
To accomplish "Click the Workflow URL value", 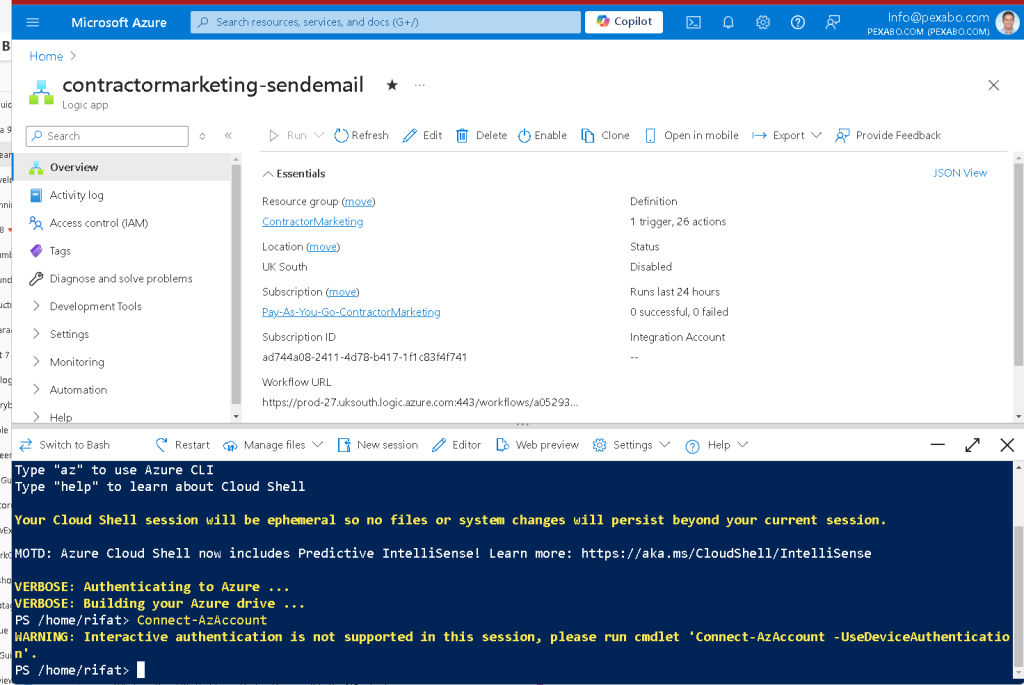I will pos(420,402).
